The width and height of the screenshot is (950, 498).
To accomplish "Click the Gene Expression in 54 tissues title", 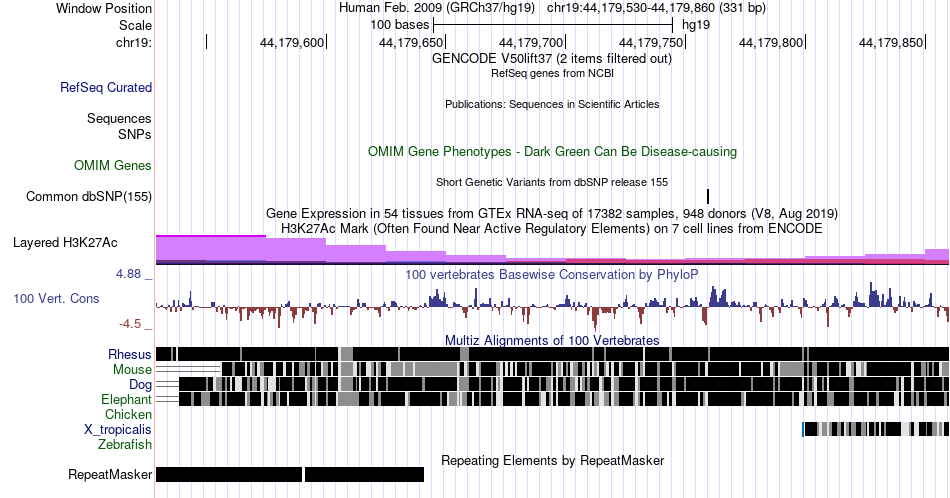I will pyautogui.click(x=552, y=213).
